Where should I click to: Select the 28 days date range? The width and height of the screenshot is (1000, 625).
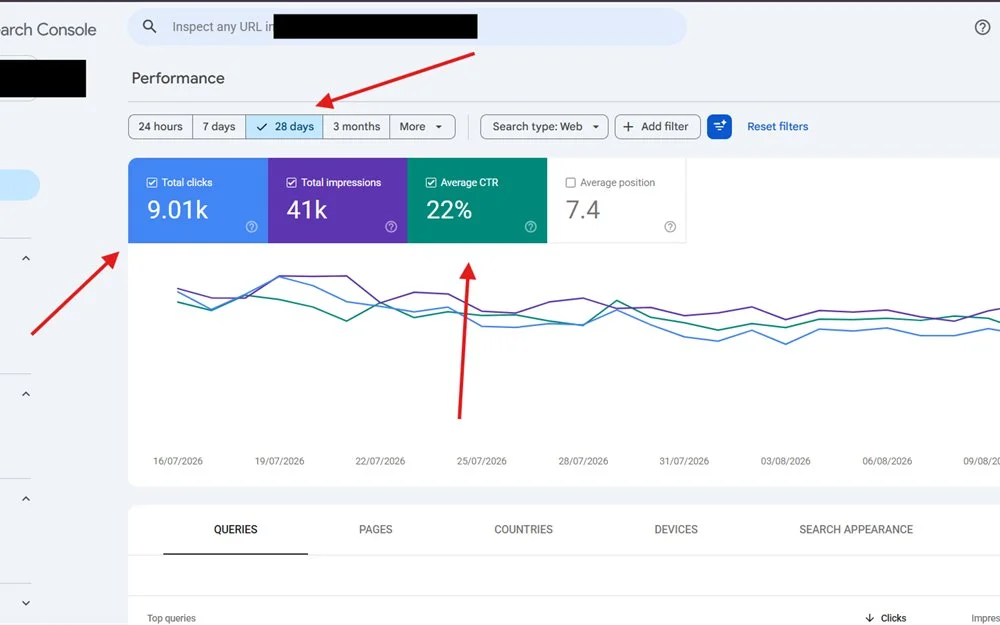284,126
